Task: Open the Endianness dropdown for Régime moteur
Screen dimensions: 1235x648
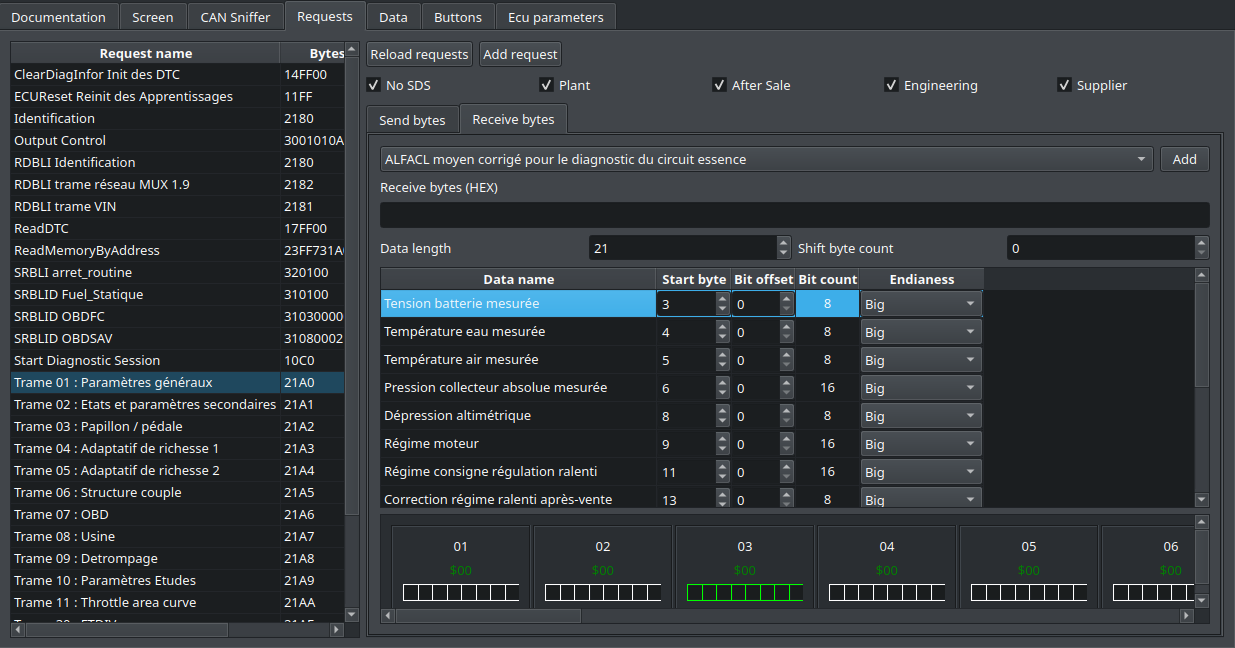Action: click(968, 443)
